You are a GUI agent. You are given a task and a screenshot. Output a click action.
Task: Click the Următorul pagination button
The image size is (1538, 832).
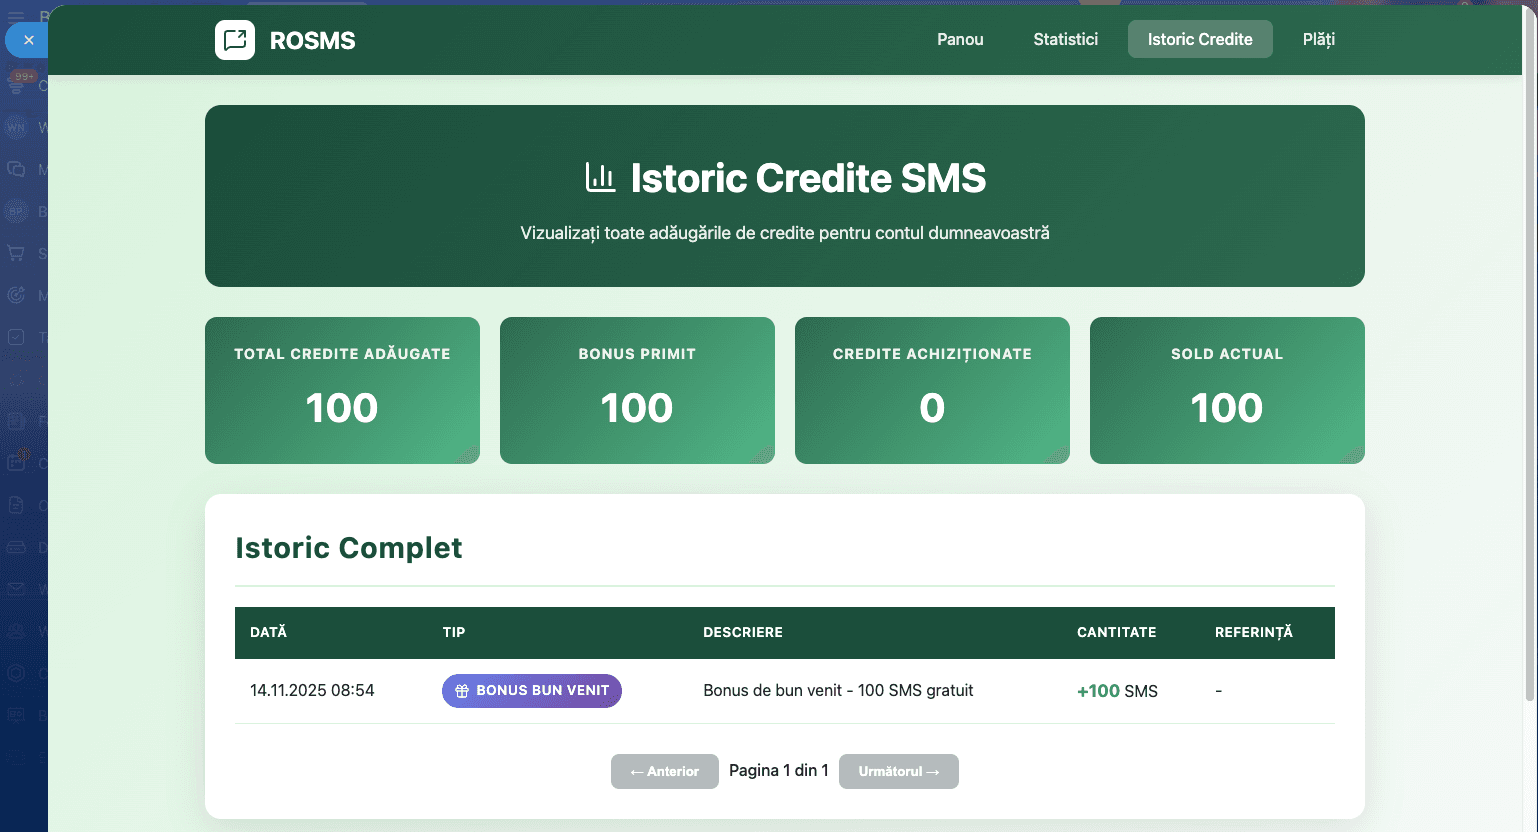(x=898, y=771)
